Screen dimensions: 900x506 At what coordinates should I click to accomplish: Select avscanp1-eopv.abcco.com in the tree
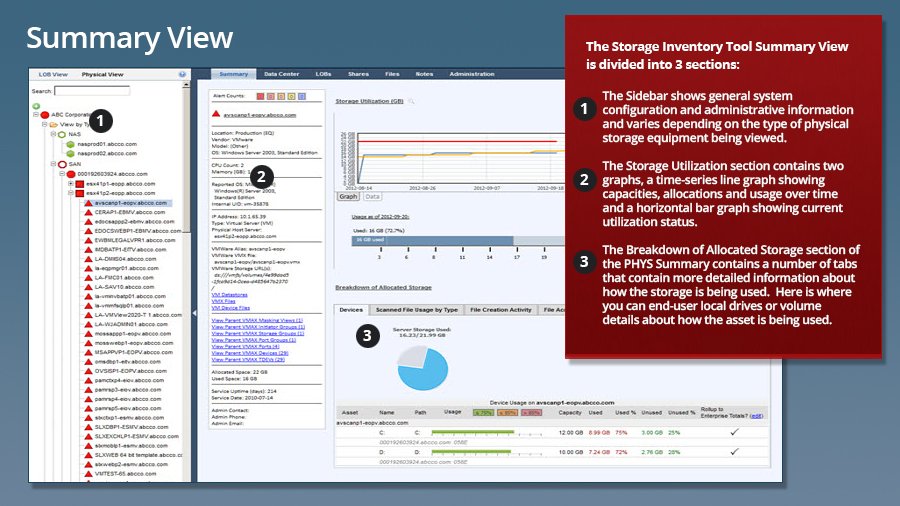pos(131,203)
